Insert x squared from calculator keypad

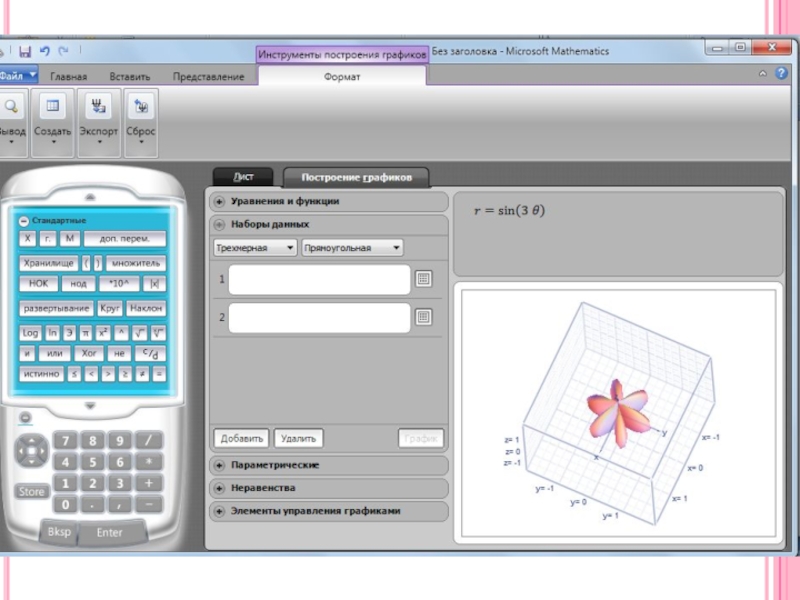click(103, 333)
